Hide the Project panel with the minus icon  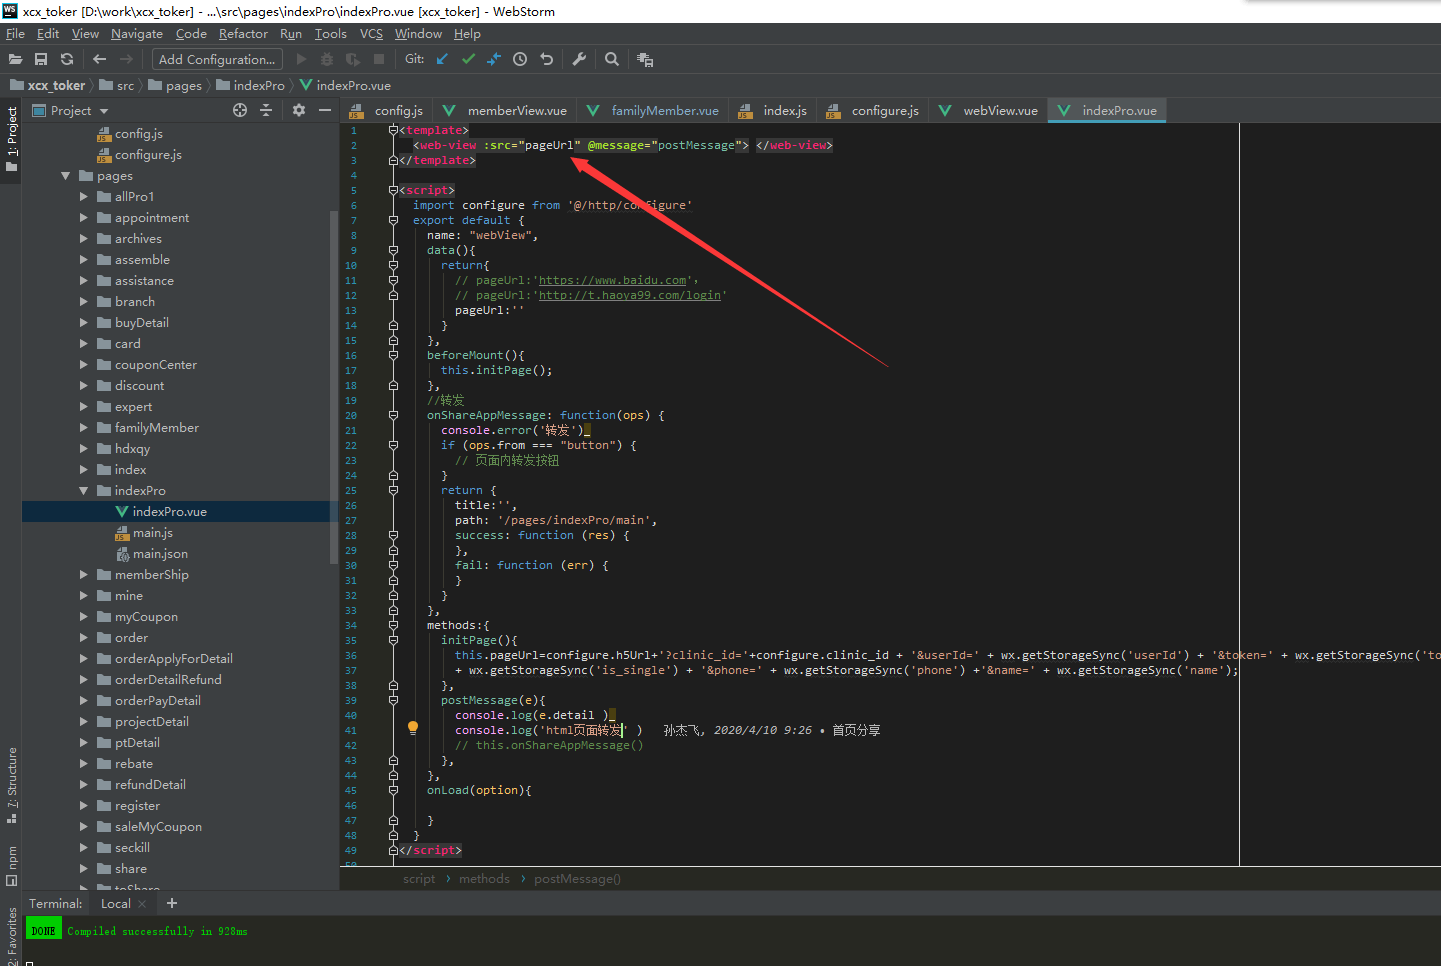point(325,110)
